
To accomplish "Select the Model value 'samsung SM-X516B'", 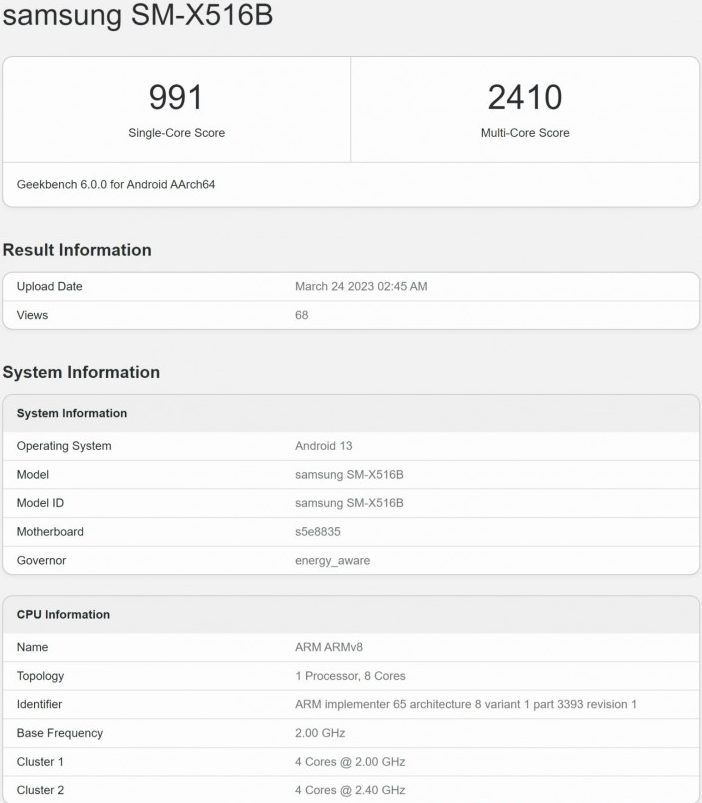I will (x=349, y=475).
